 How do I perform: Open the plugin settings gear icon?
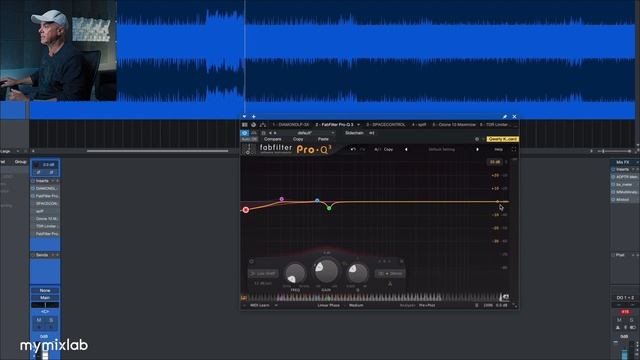coord(477,139)
